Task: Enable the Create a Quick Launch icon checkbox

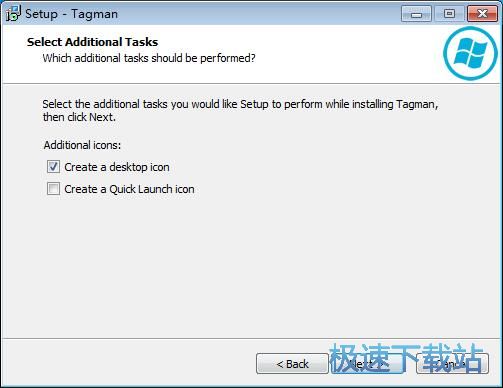Action: tap(53, 189)
